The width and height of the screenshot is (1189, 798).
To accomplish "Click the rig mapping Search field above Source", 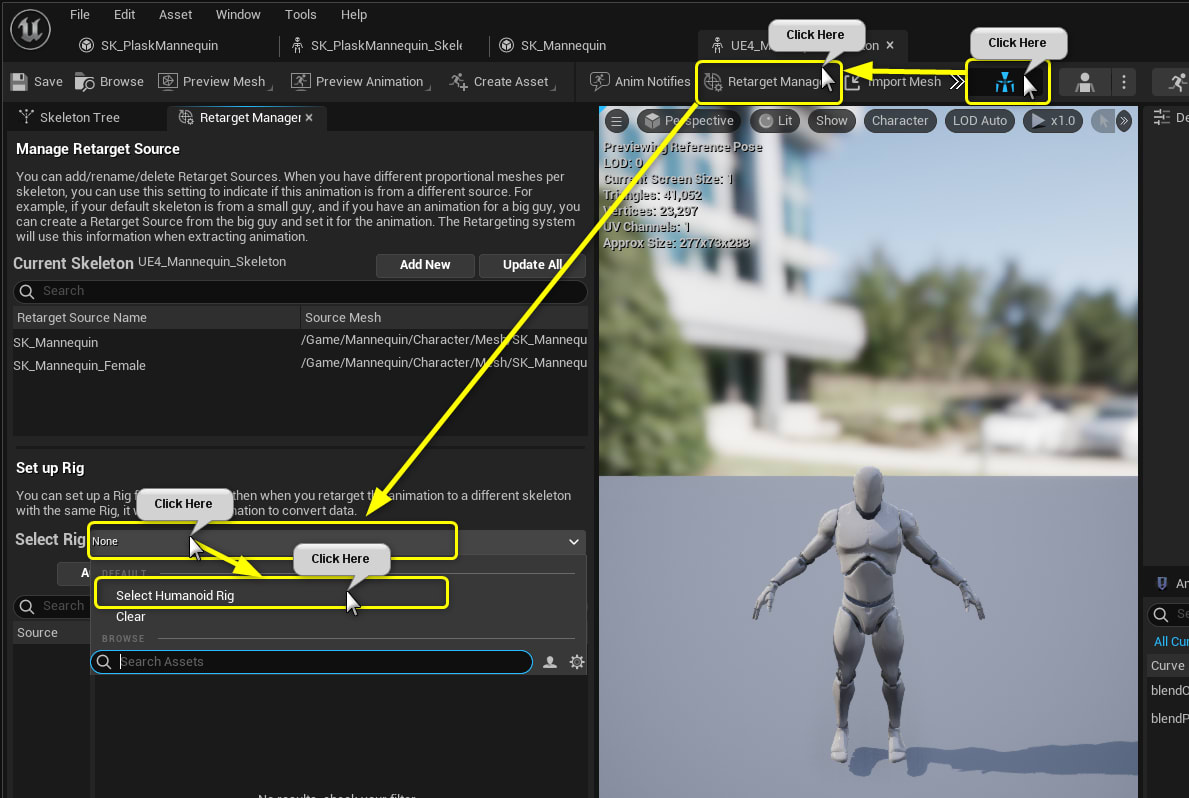I will click(x=52, y=606).
